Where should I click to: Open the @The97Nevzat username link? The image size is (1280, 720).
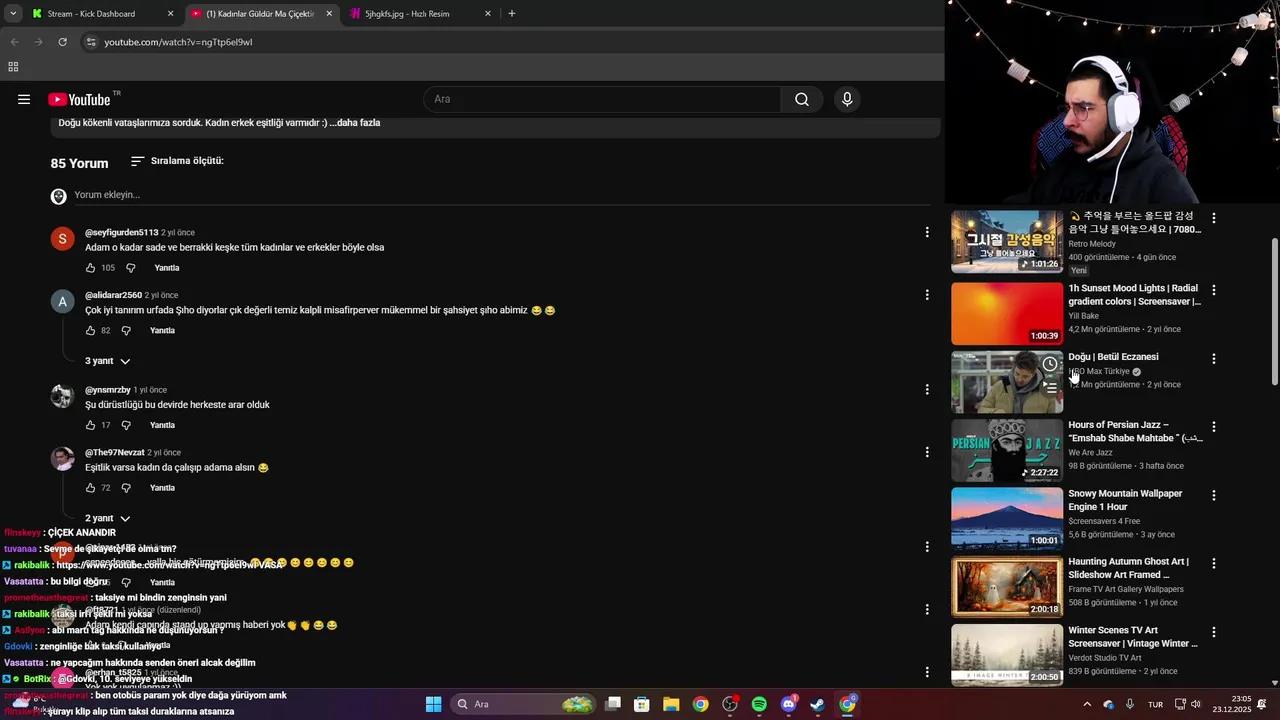coord(115,453)
